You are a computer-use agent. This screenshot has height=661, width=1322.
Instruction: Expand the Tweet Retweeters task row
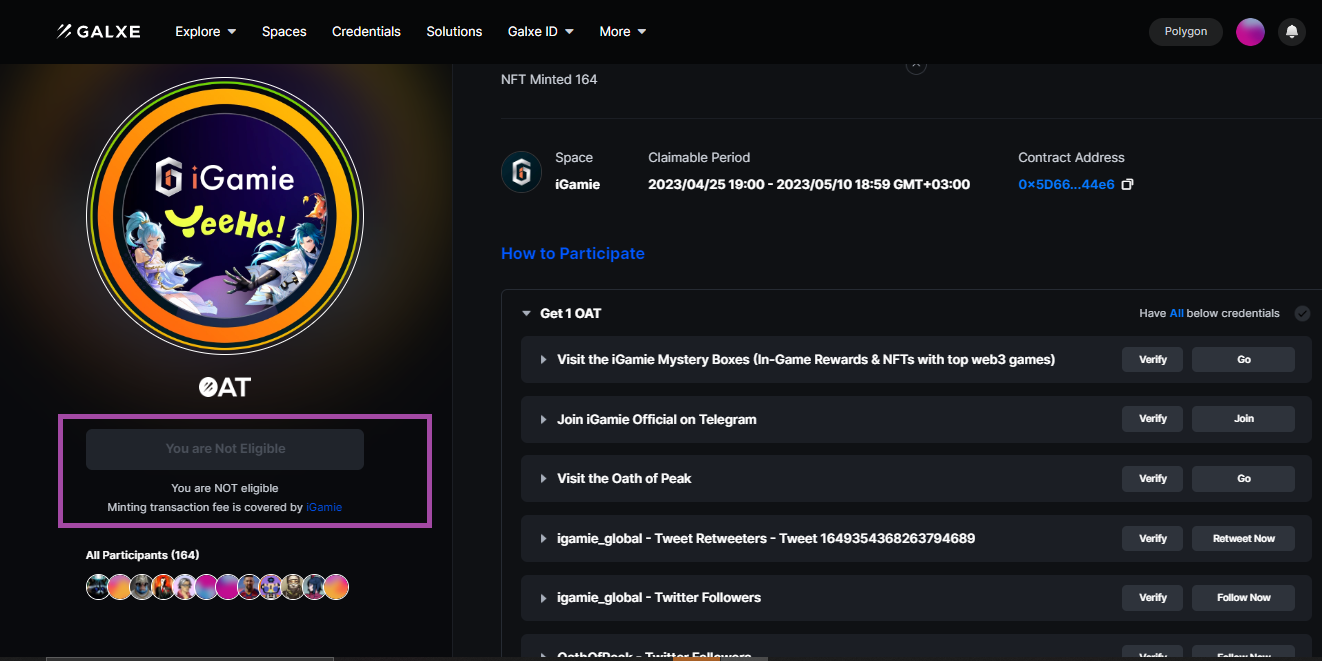(543, 538)
